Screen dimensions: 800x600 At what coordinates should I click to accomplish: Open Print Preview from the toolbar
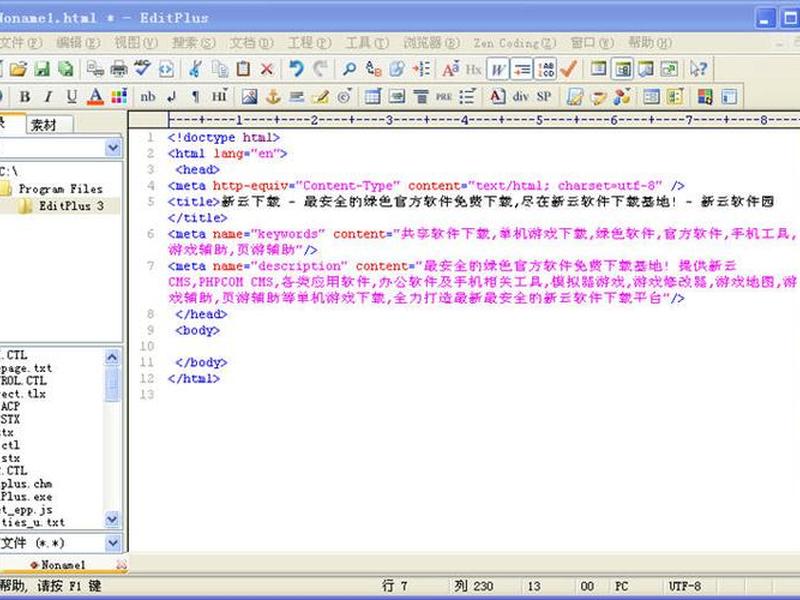coord(95,69)
